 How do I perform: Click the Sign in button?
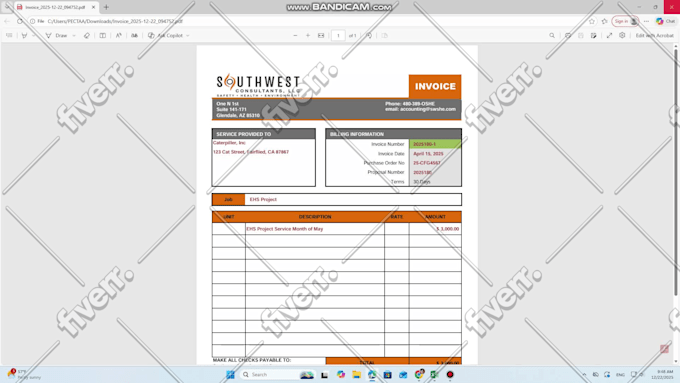(x=625, y=21)
